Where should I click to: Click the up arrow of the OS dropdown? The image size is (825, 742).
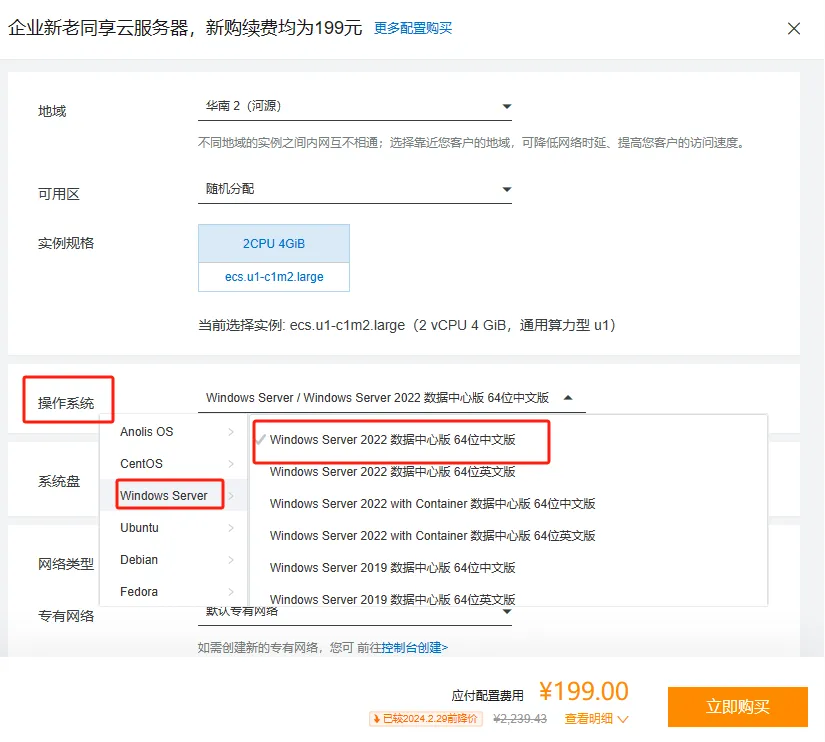tap(568, 398)
